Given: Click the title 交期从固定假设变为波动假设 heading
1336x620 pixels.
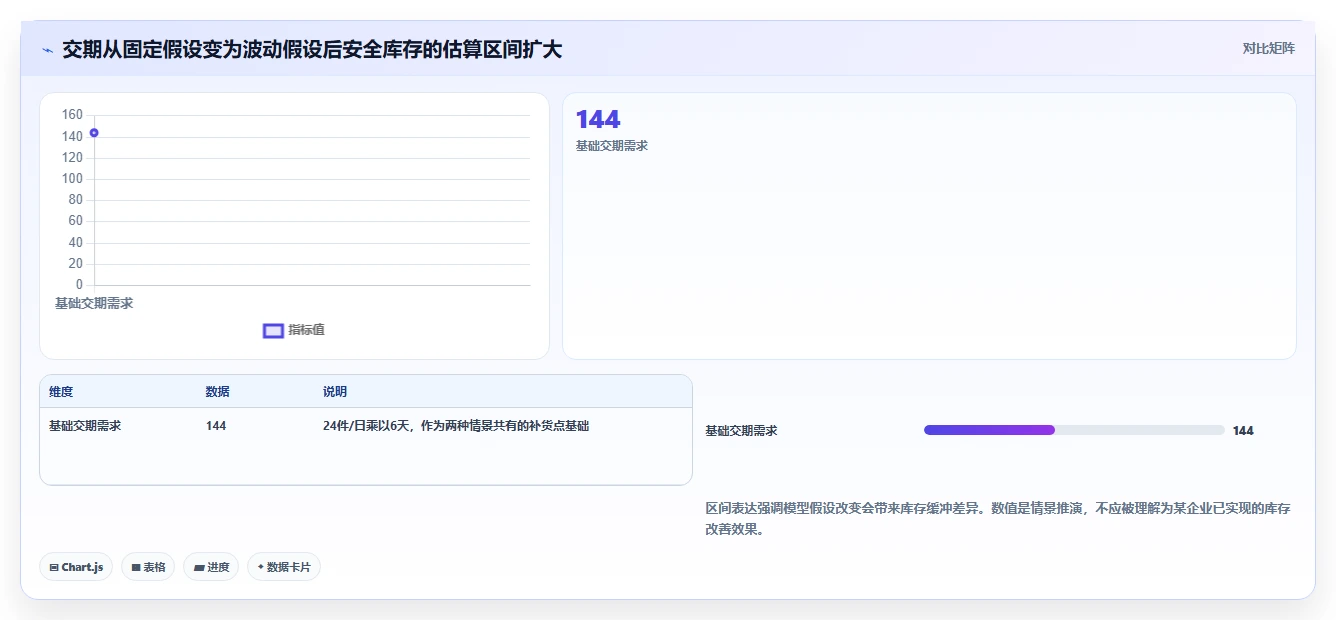Looking at the screenshot, I should click(x=312, y=49).
